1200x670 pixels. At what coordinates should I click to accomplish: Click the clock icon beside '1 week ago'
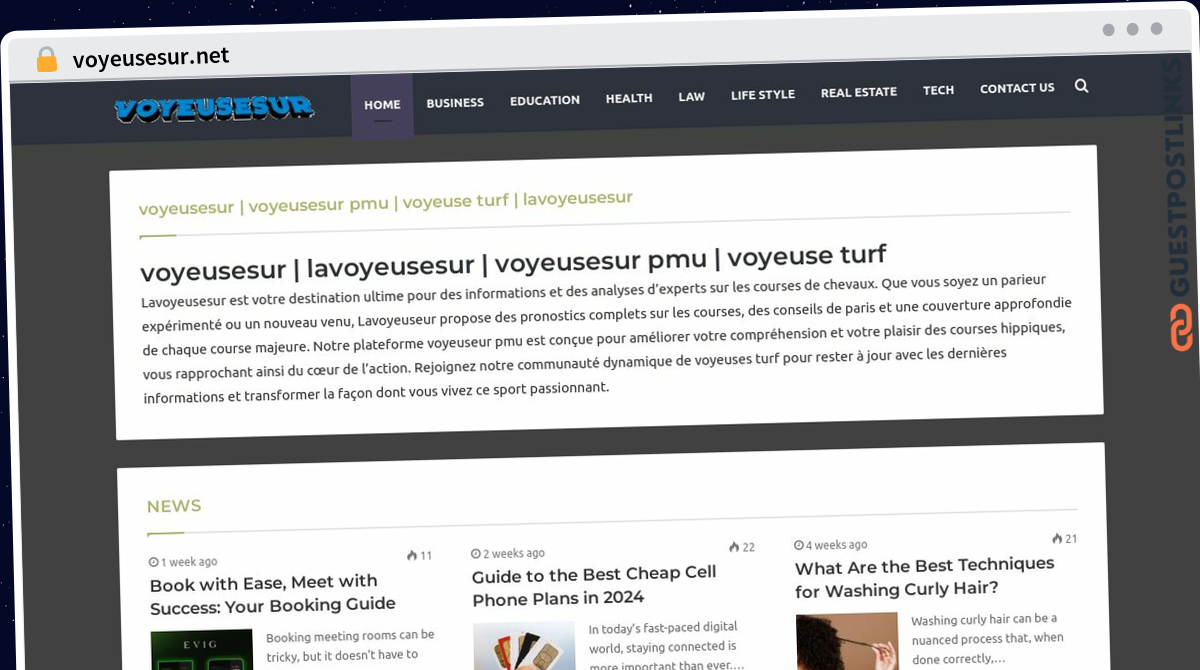[153, 562]
